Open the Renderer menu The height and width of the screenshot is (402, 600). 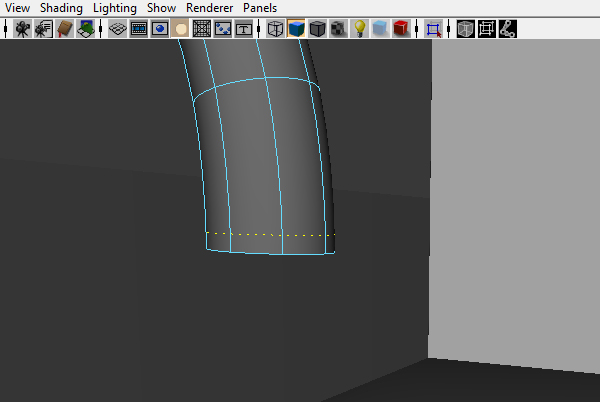209,8
